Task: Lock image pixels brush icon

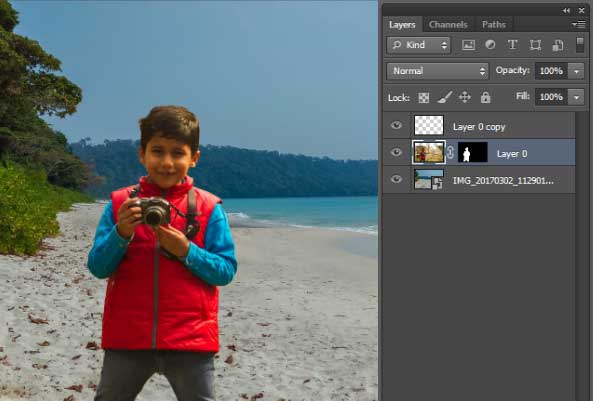Action: click(445, 97)
